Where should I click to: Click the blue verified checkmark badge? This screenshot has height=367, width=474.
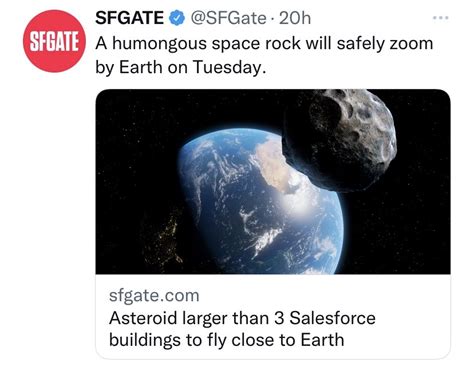[x=177, y=18]
